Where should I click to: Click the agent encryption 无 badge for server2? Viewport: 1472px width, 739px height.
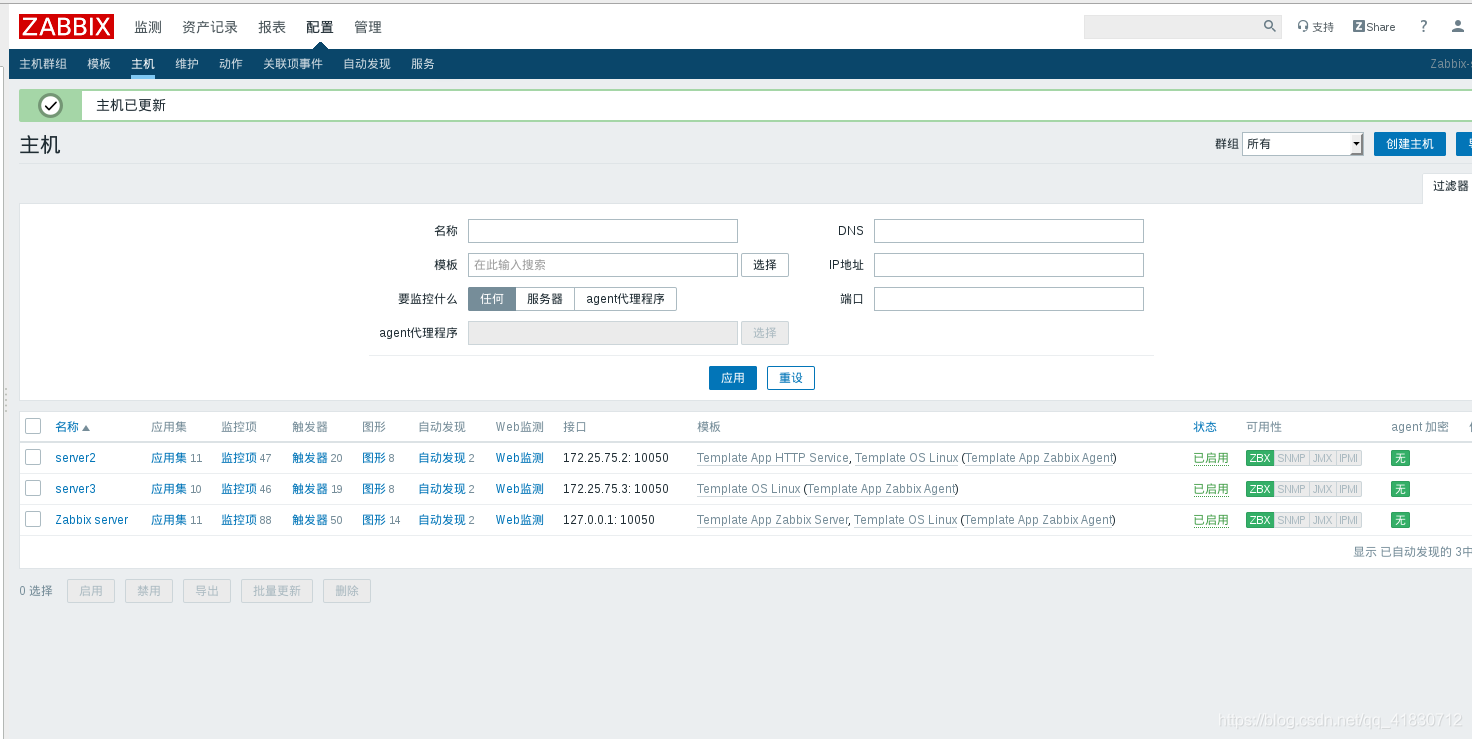tap(1400, 458)
